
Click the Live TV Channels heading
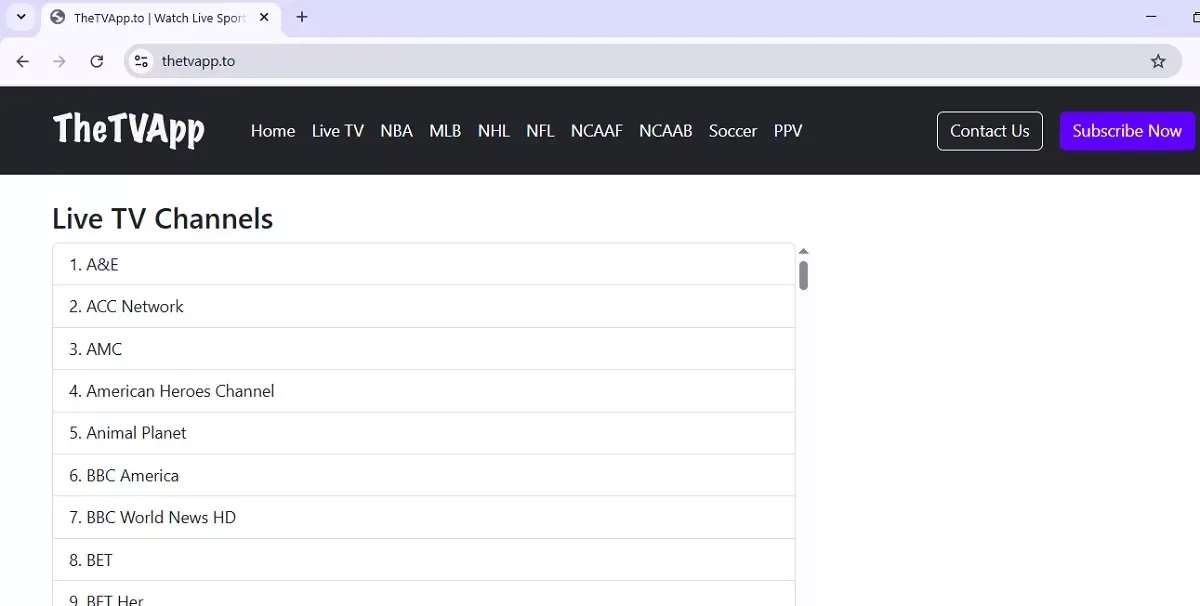point(162,219)
